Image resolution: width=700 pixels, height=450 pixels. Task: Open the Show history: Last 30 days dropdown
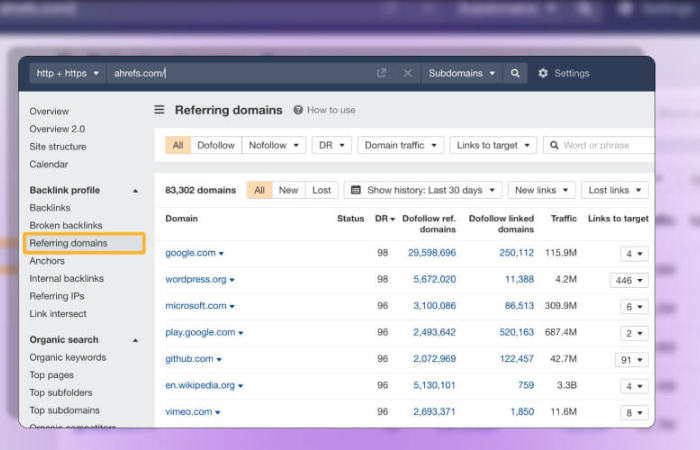[423, 190]
